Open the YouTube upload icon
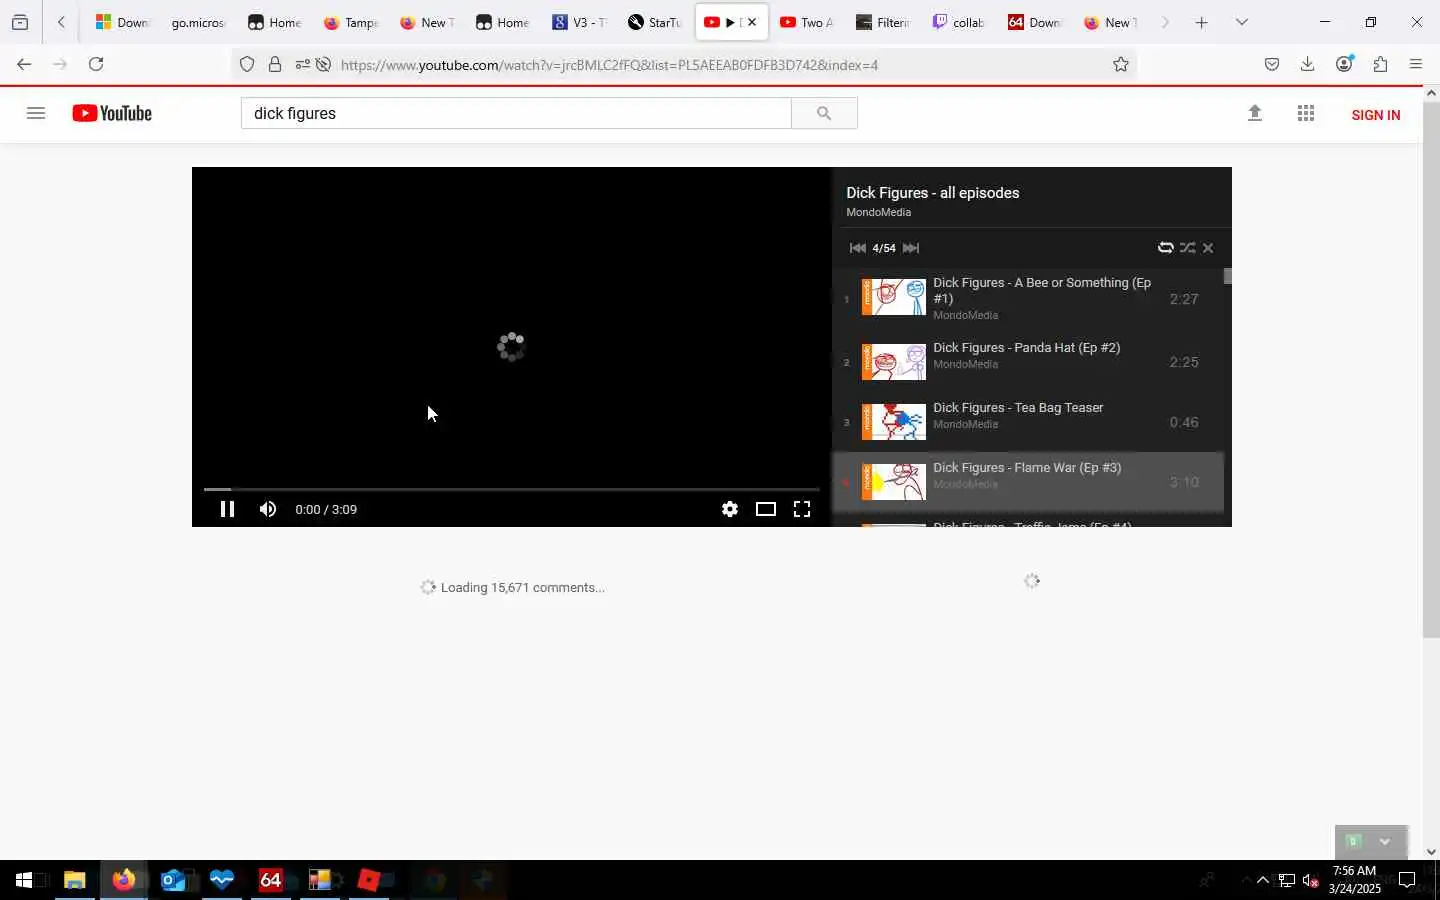Viewport: 1440px width, 900px height. point(1255,113)
